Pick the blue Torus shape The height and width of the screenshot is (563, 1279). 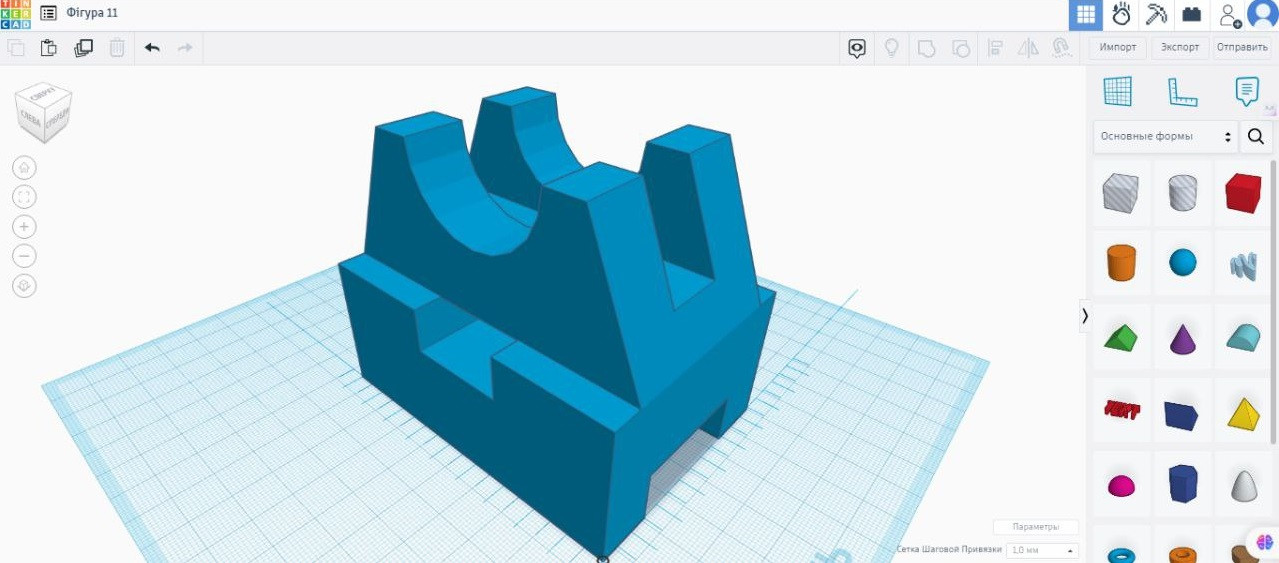1121,554
